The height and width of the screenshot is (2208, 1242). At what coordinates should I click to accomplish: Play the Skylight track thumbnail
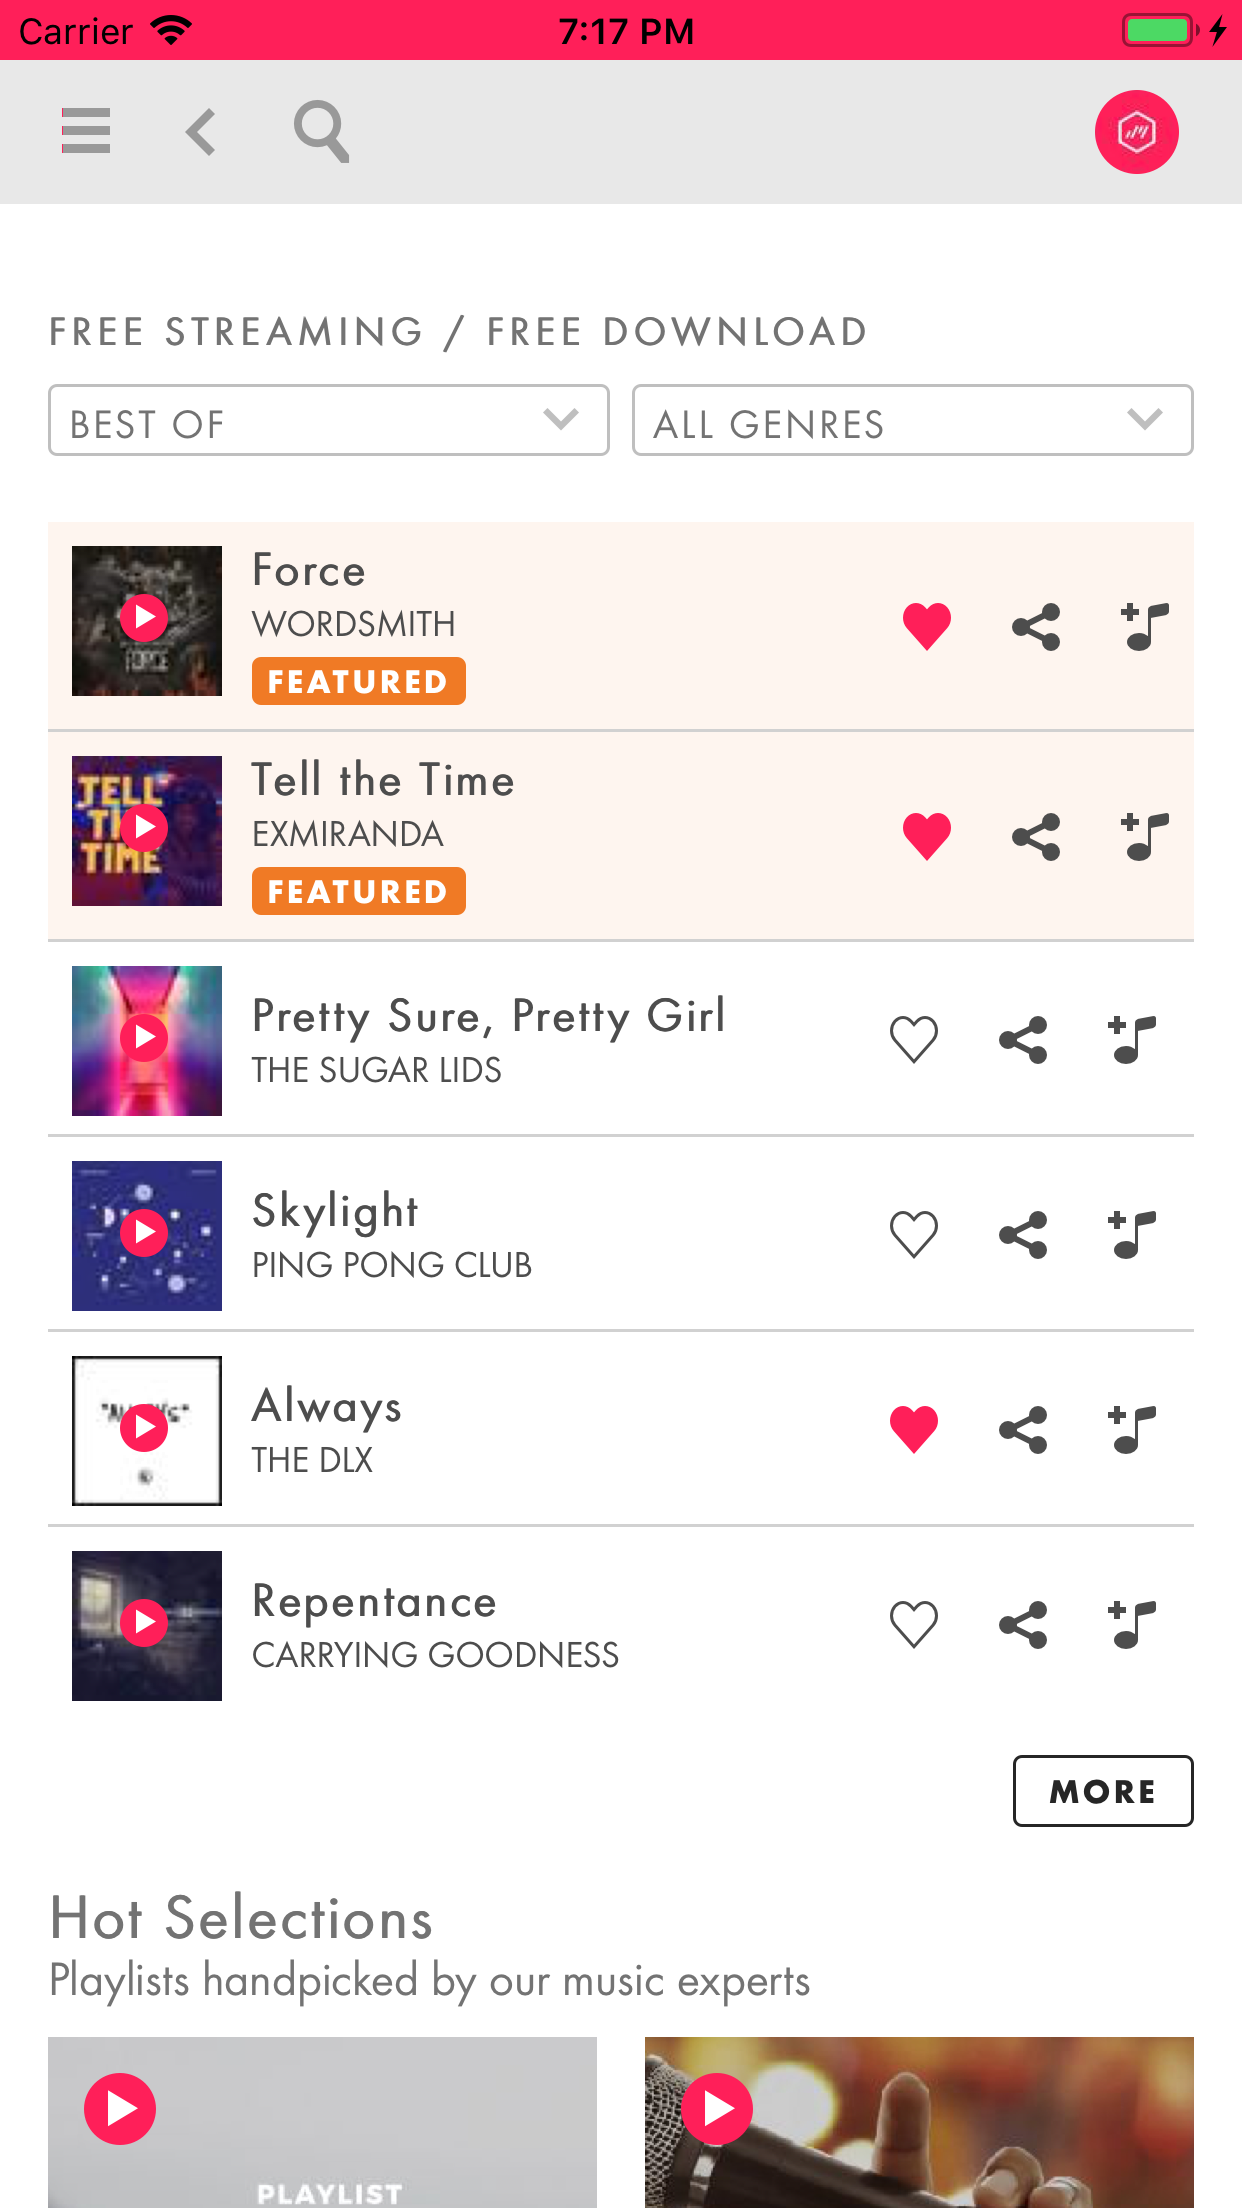(x=145, y=1233)
